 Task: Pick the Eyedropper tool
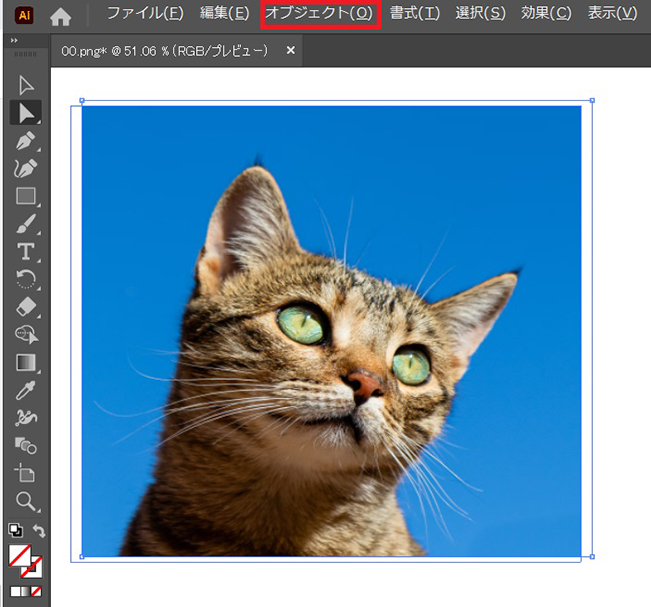pyautogui.click(x=26, y=390)
